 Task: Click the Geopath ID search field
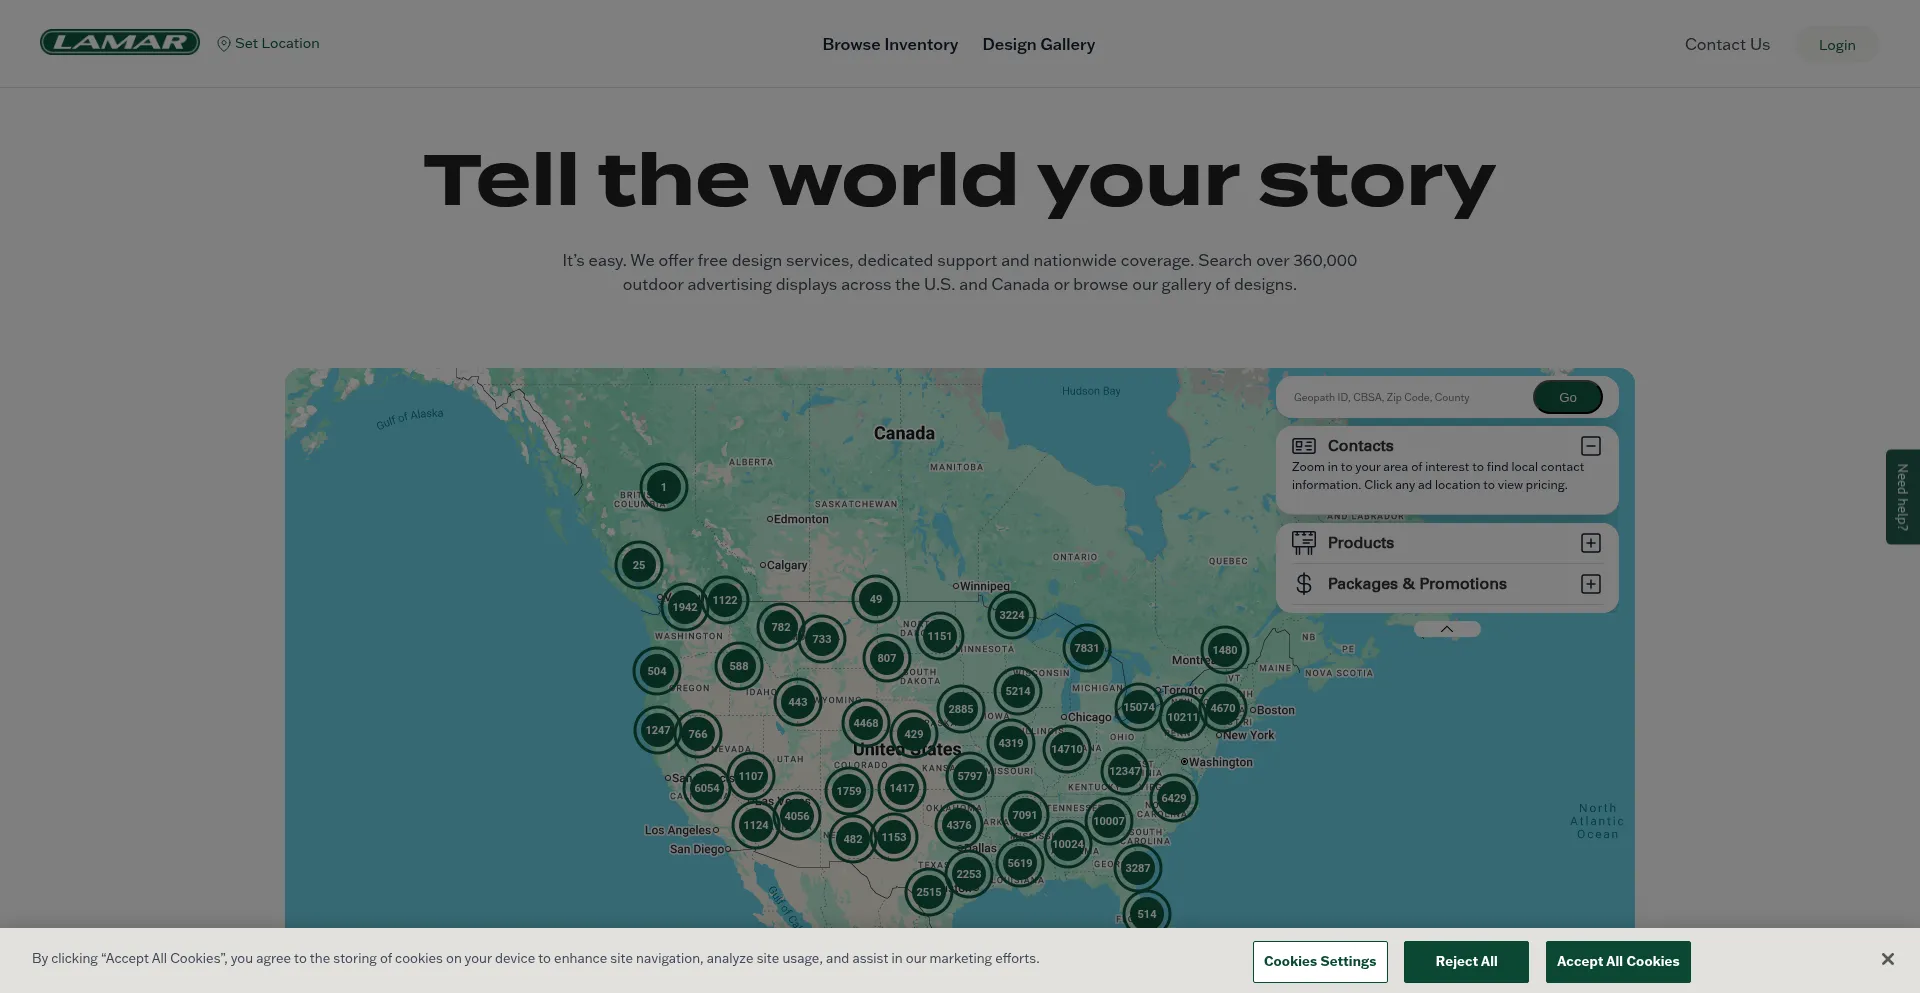point(1405,398)
